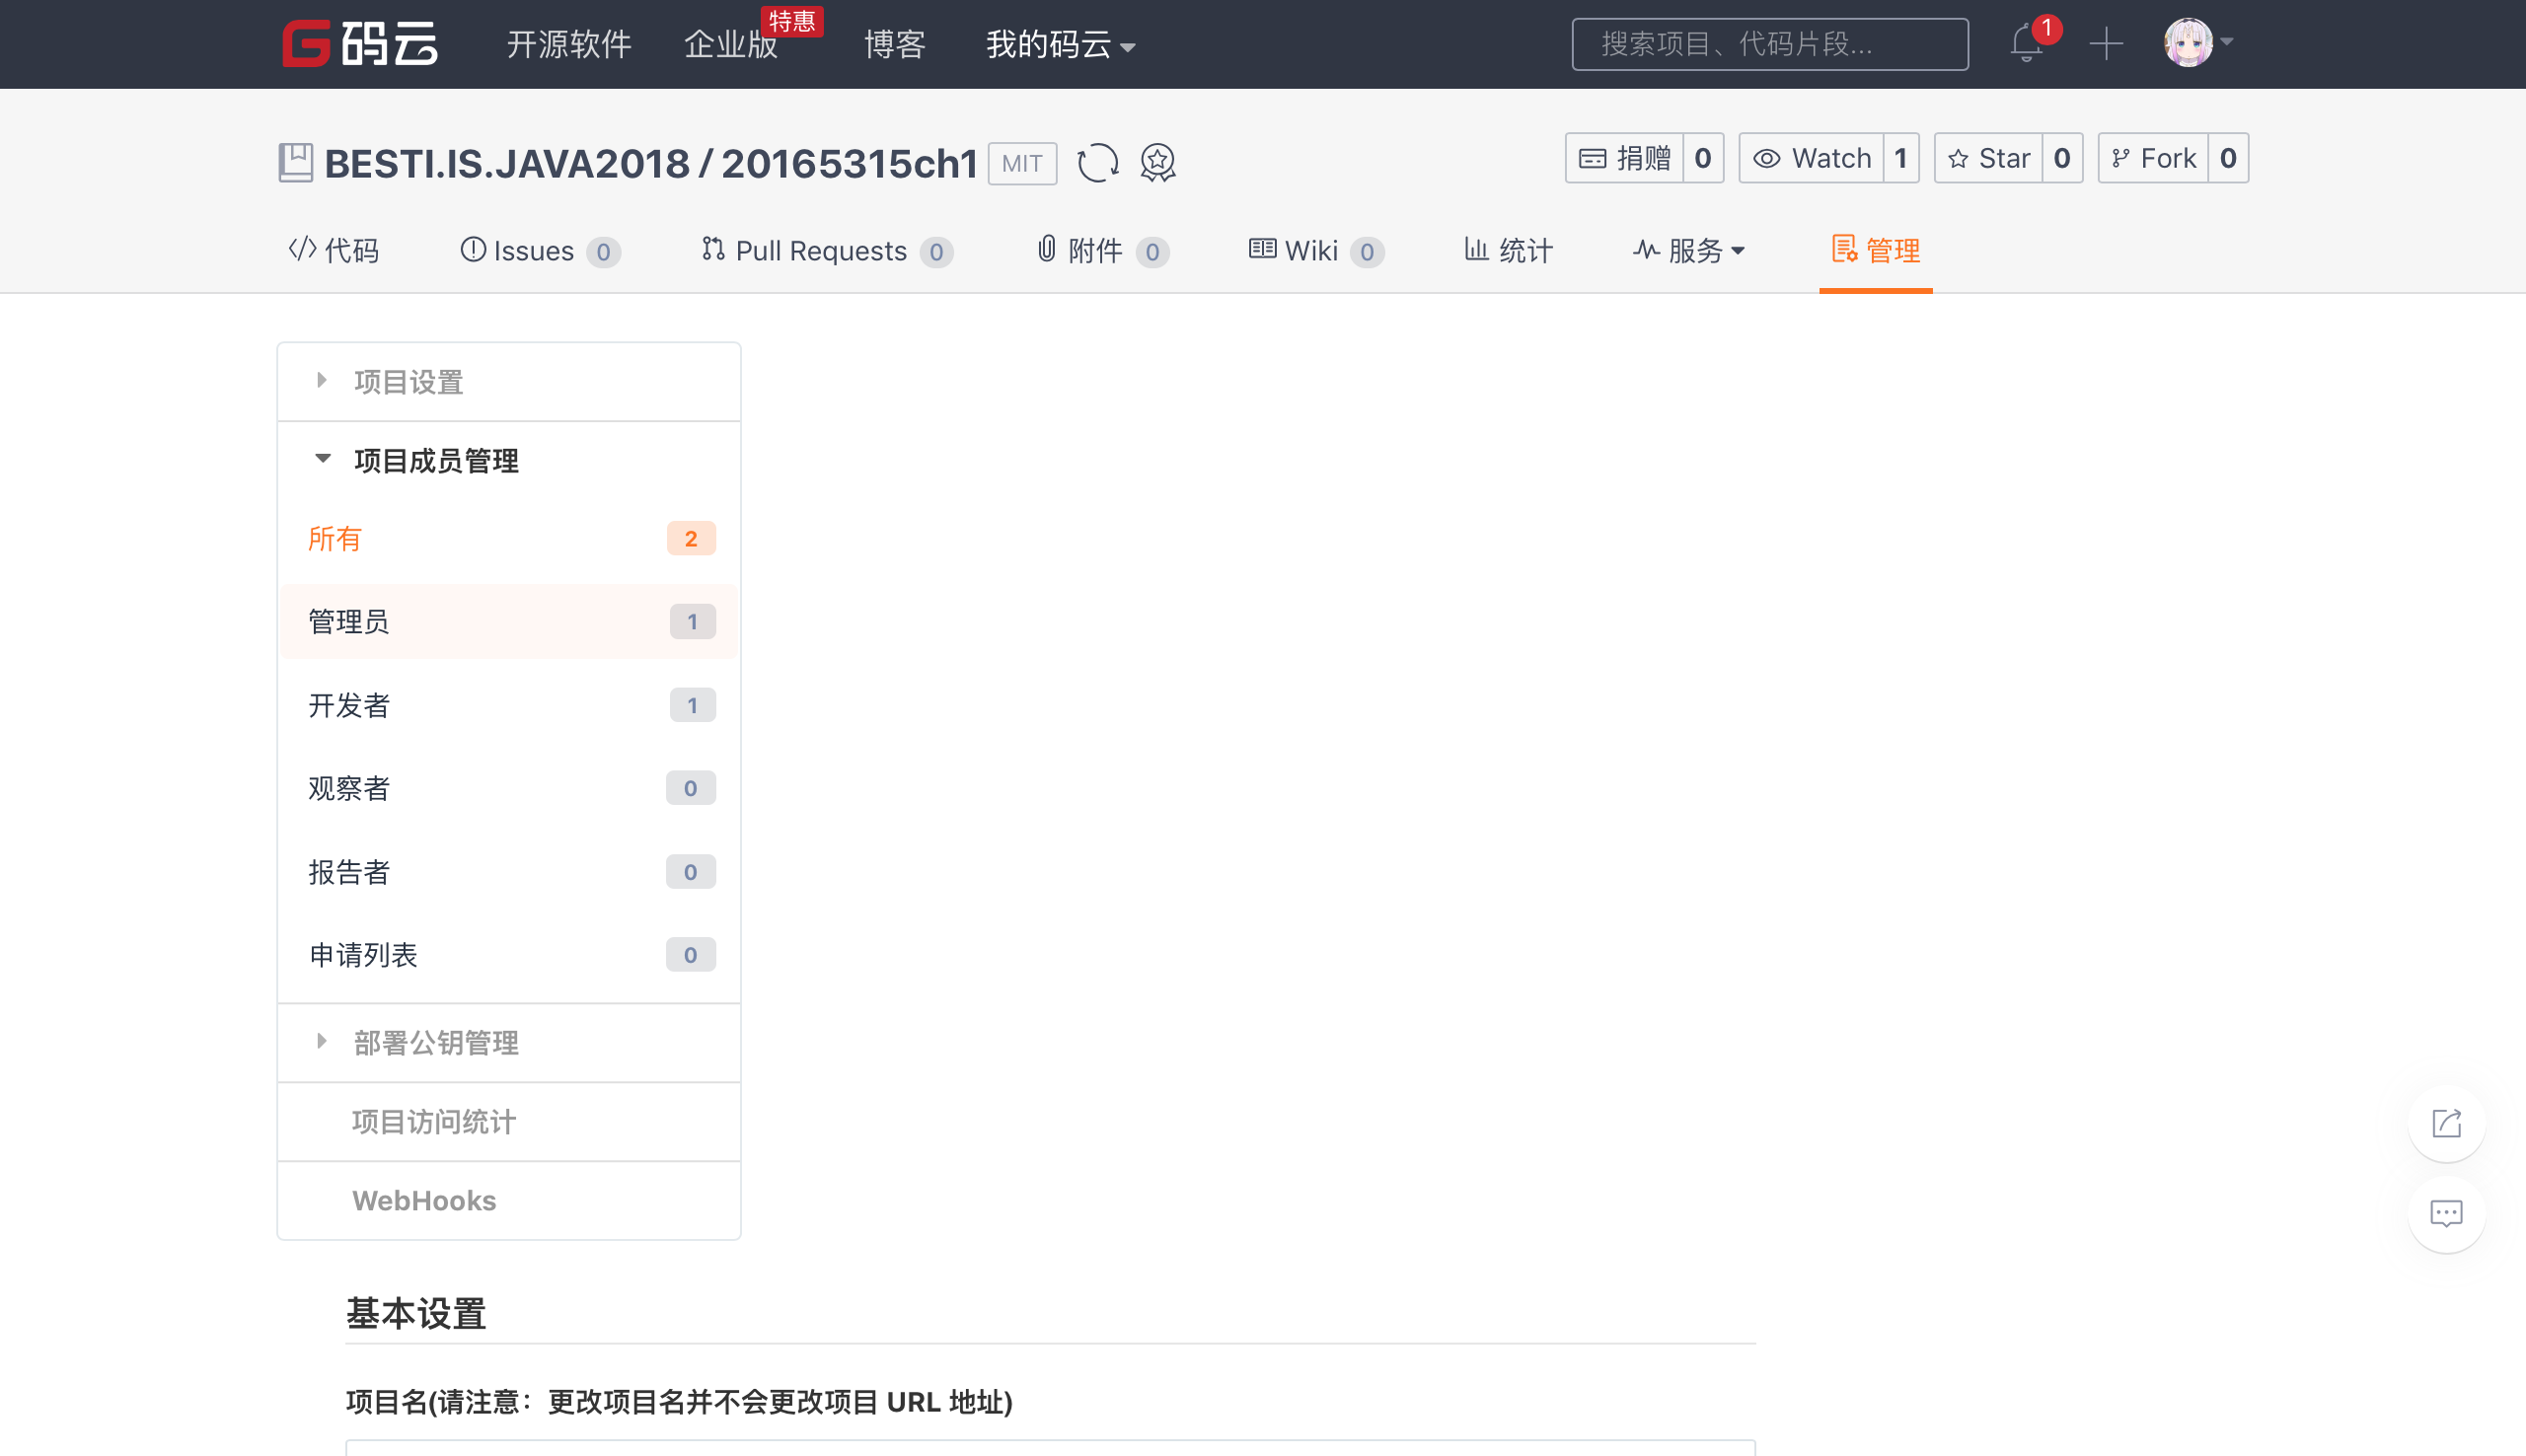
Task: Click the project search input field
Action: [x=1769, y=44]
